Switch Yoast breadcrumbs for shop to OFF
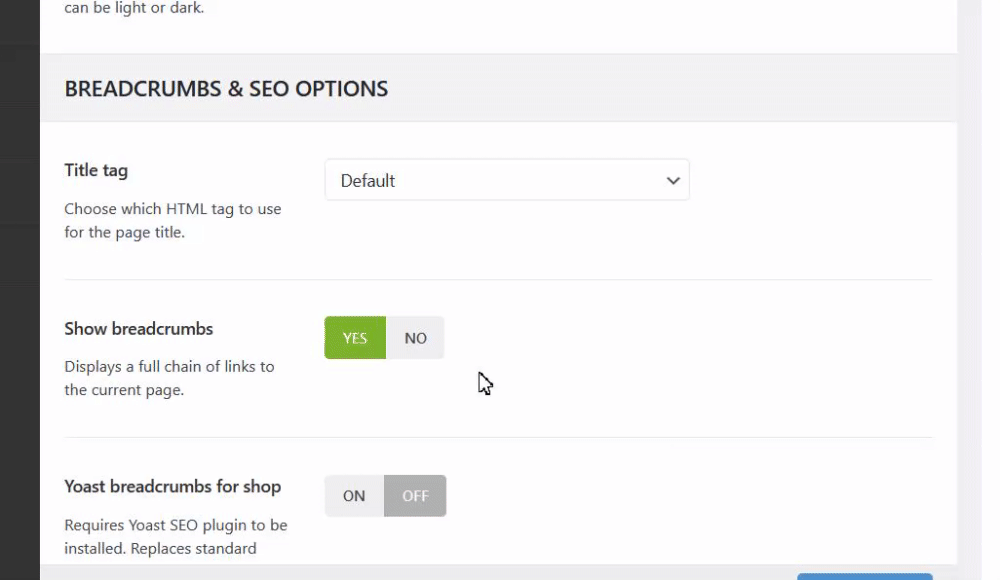Image resolution: width=1000 pixels, height=580 pixels. tap(415, 496)
